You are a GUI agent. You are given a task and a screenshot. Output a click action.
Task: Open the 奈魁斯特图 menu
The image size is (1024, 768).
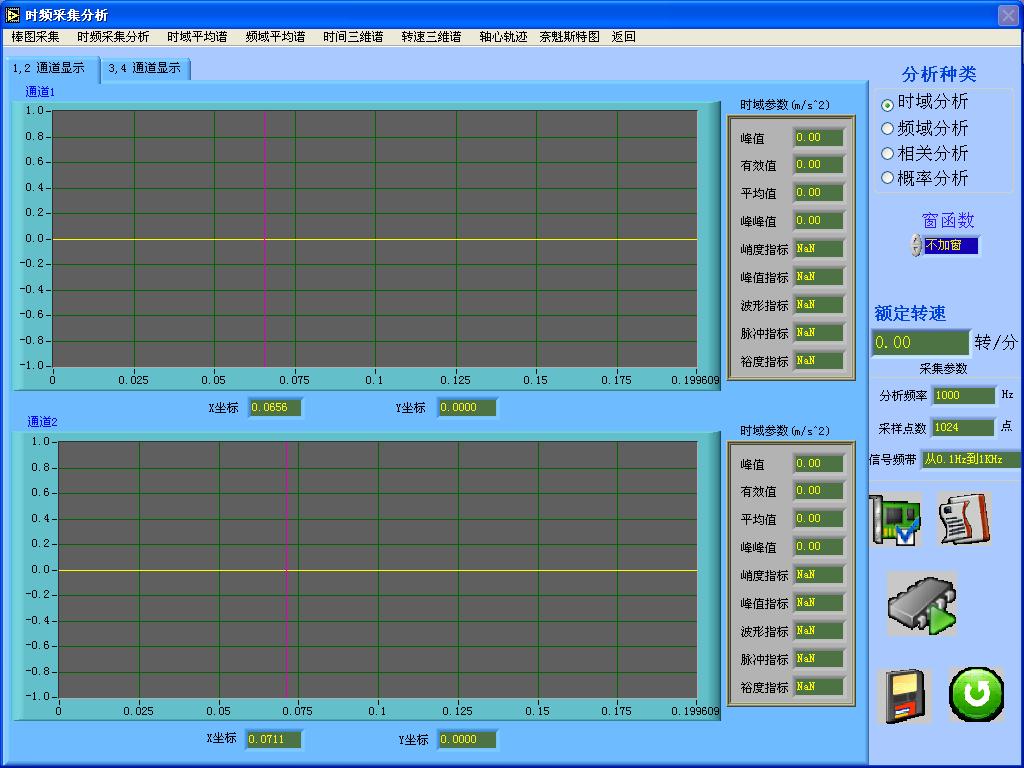pos(569,37)
